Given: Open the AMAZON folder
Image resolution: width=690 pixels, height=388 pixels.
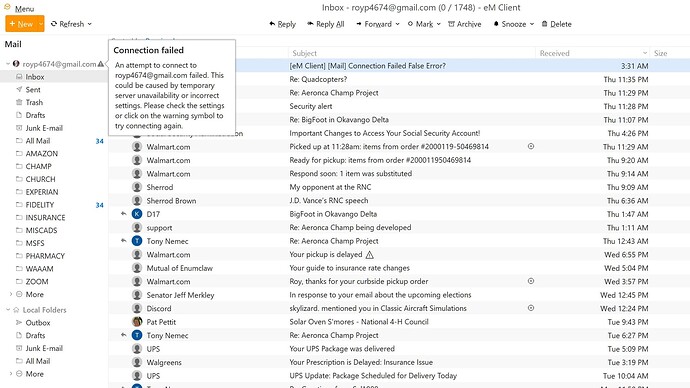Looking at the screenshot, I should tap(54, 154).
